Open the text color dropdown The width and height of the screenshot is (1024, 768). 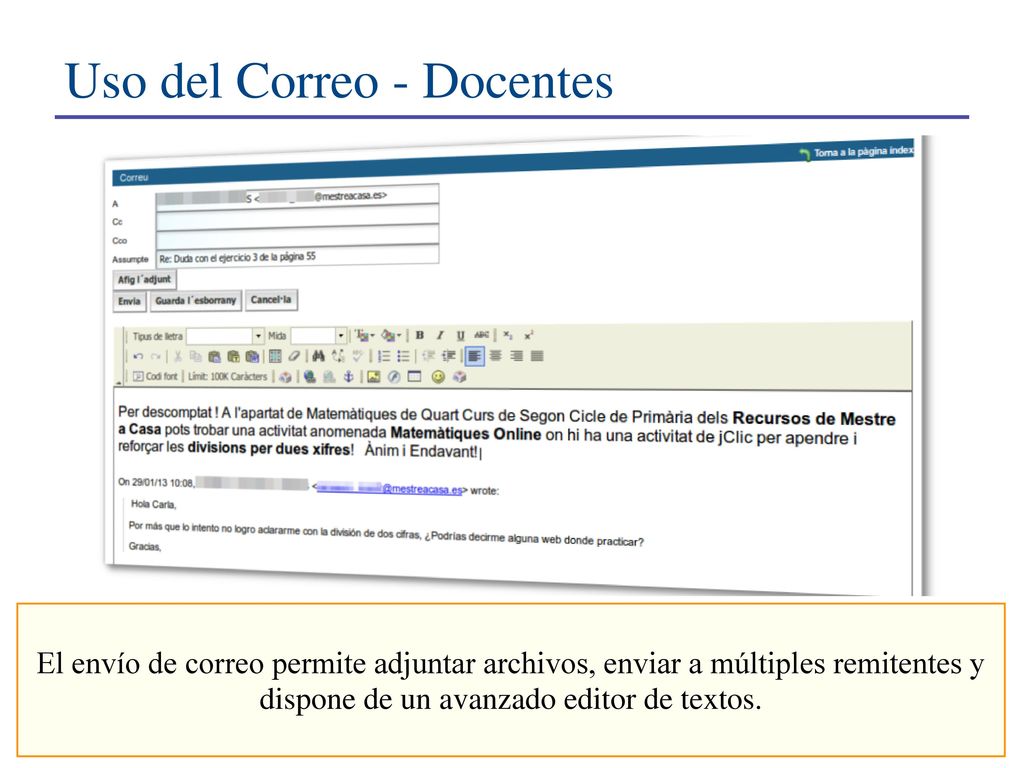point(364,336)
